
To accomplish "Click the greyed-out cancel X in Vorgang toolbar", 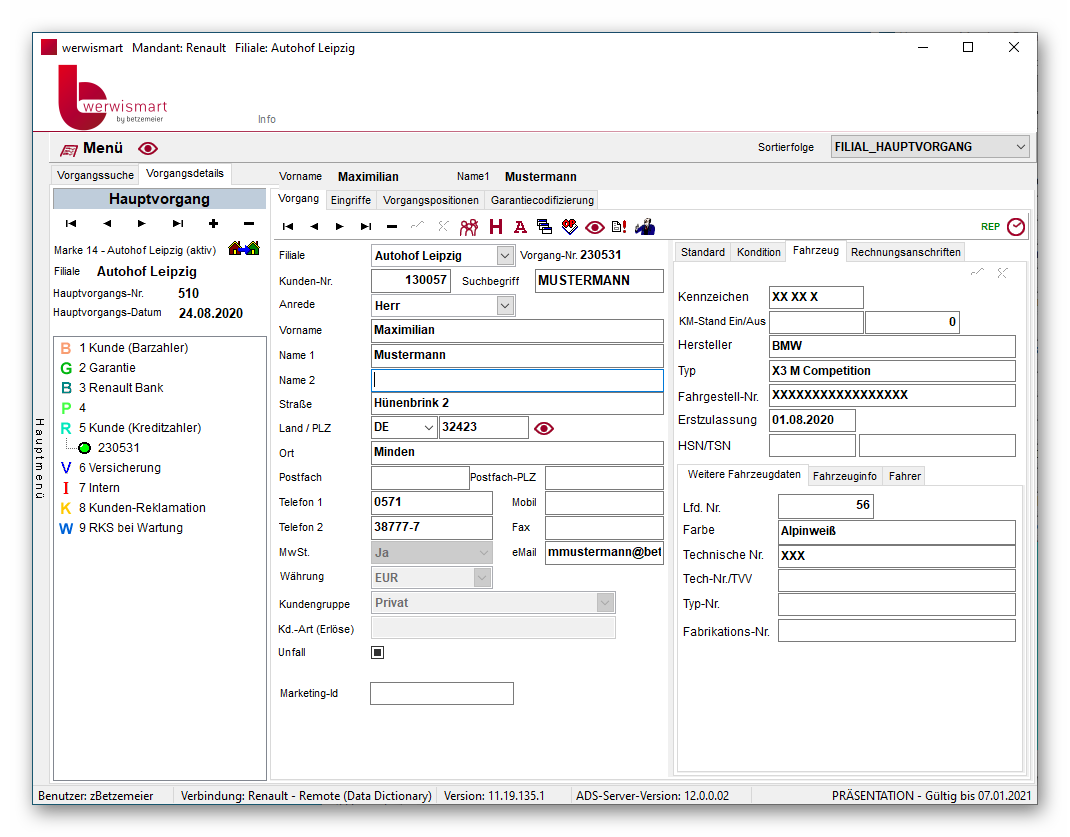I will coord(443,226).
